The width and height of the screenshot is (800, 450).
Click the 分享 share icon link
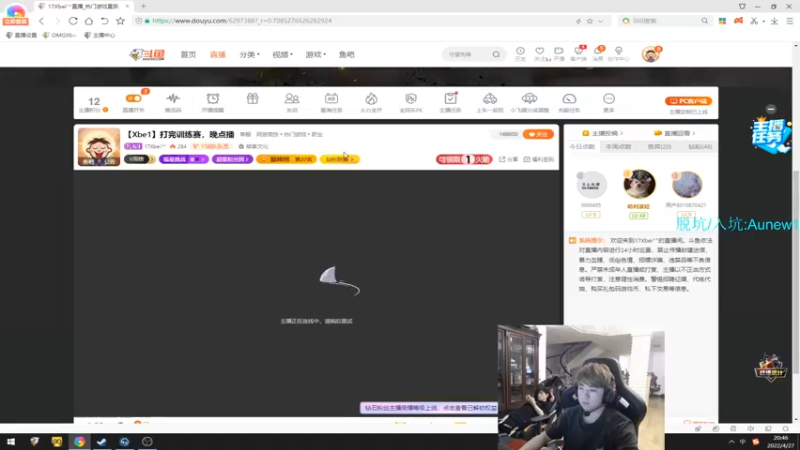click(508, 159)
